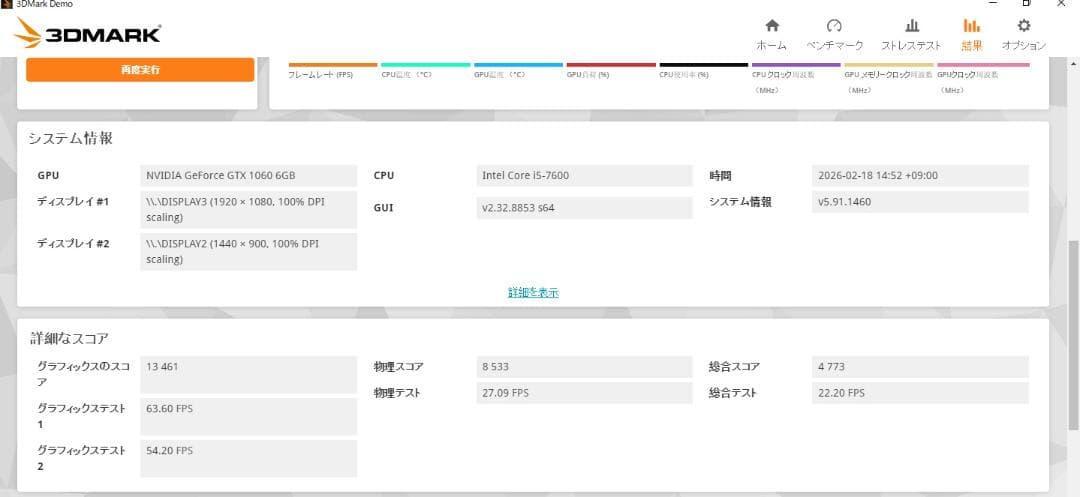Toggle the red GPU負荷 (%) legend
This screenshot has height=497, width=1080.
coord(611,70)
